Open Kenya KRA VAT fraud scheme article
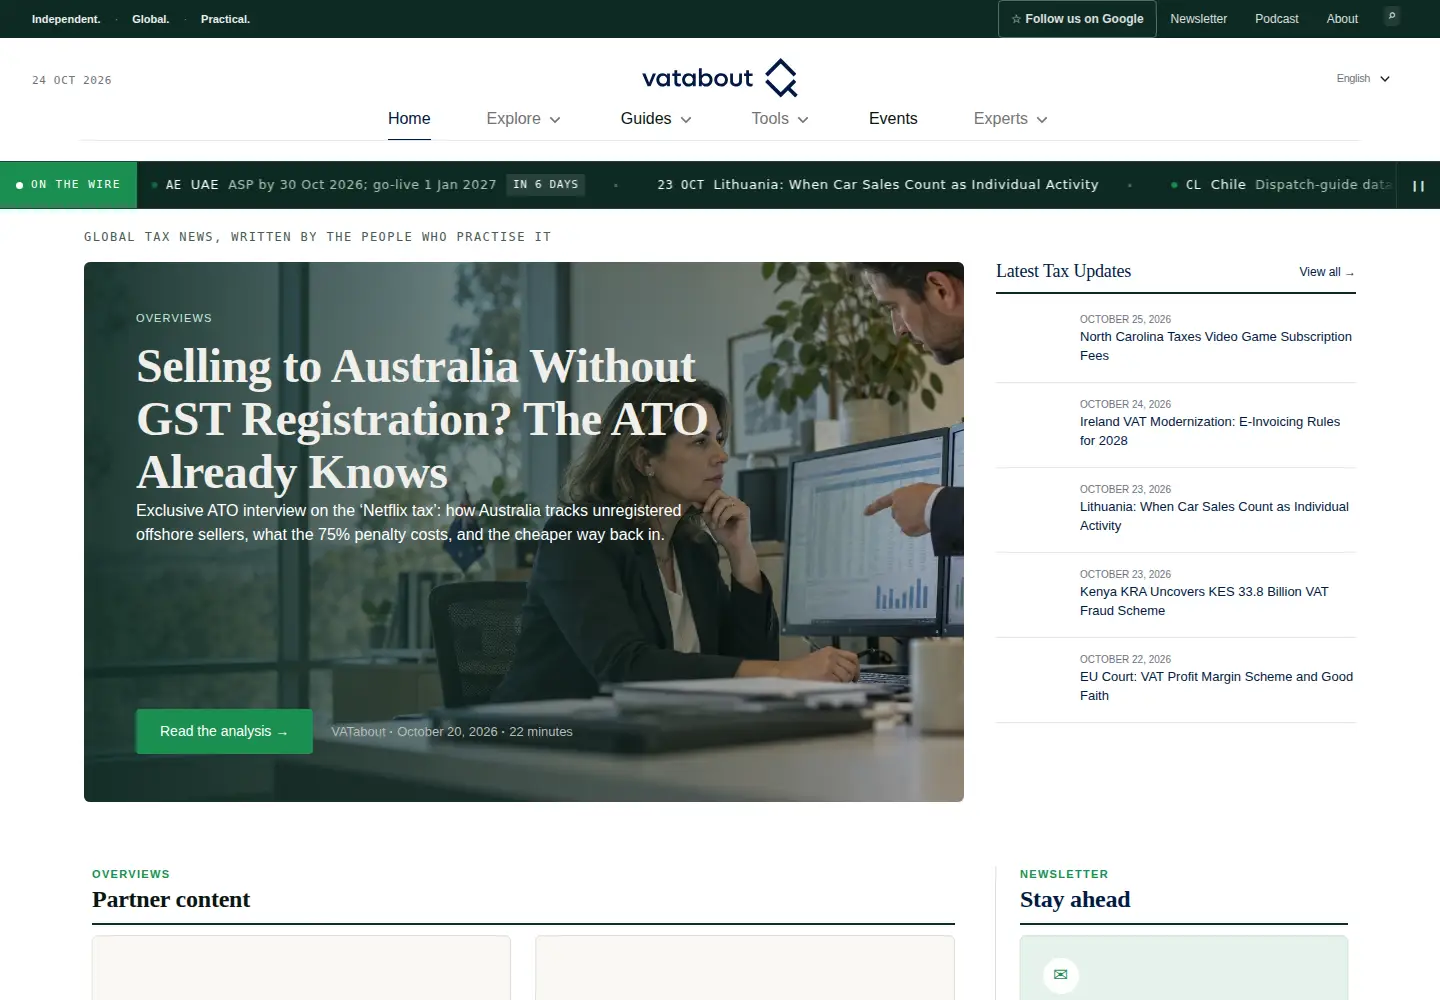 [1204, 601]
